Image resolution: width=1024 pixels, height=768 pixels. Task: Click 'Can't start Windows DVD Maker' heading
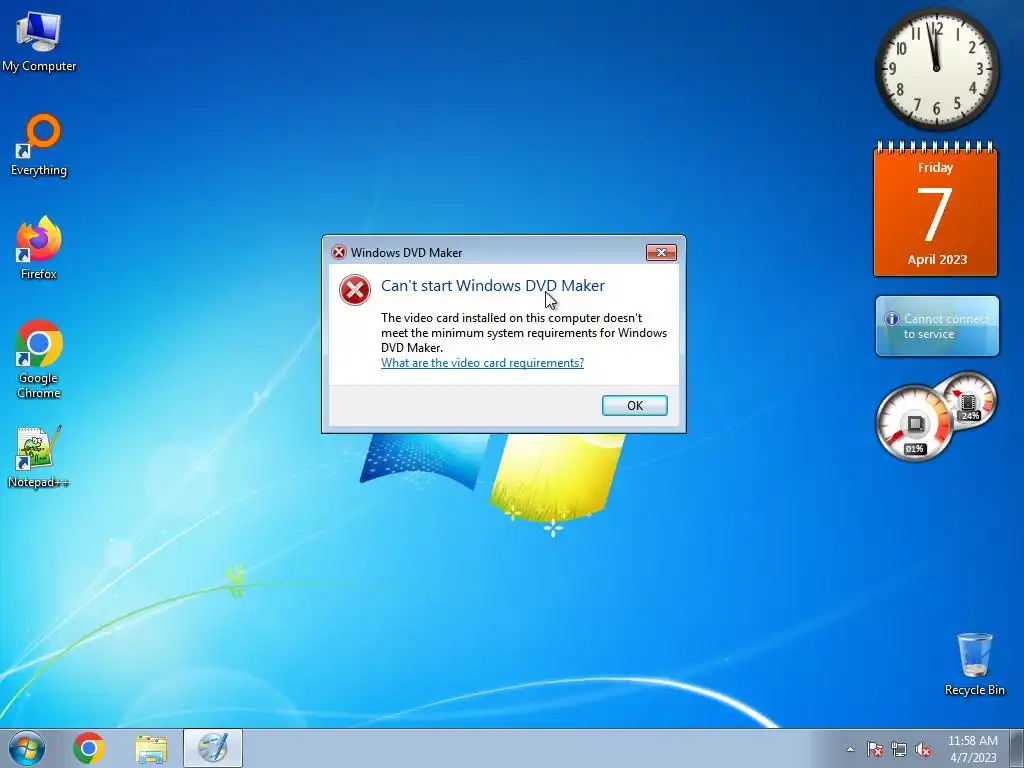(492, 285)
